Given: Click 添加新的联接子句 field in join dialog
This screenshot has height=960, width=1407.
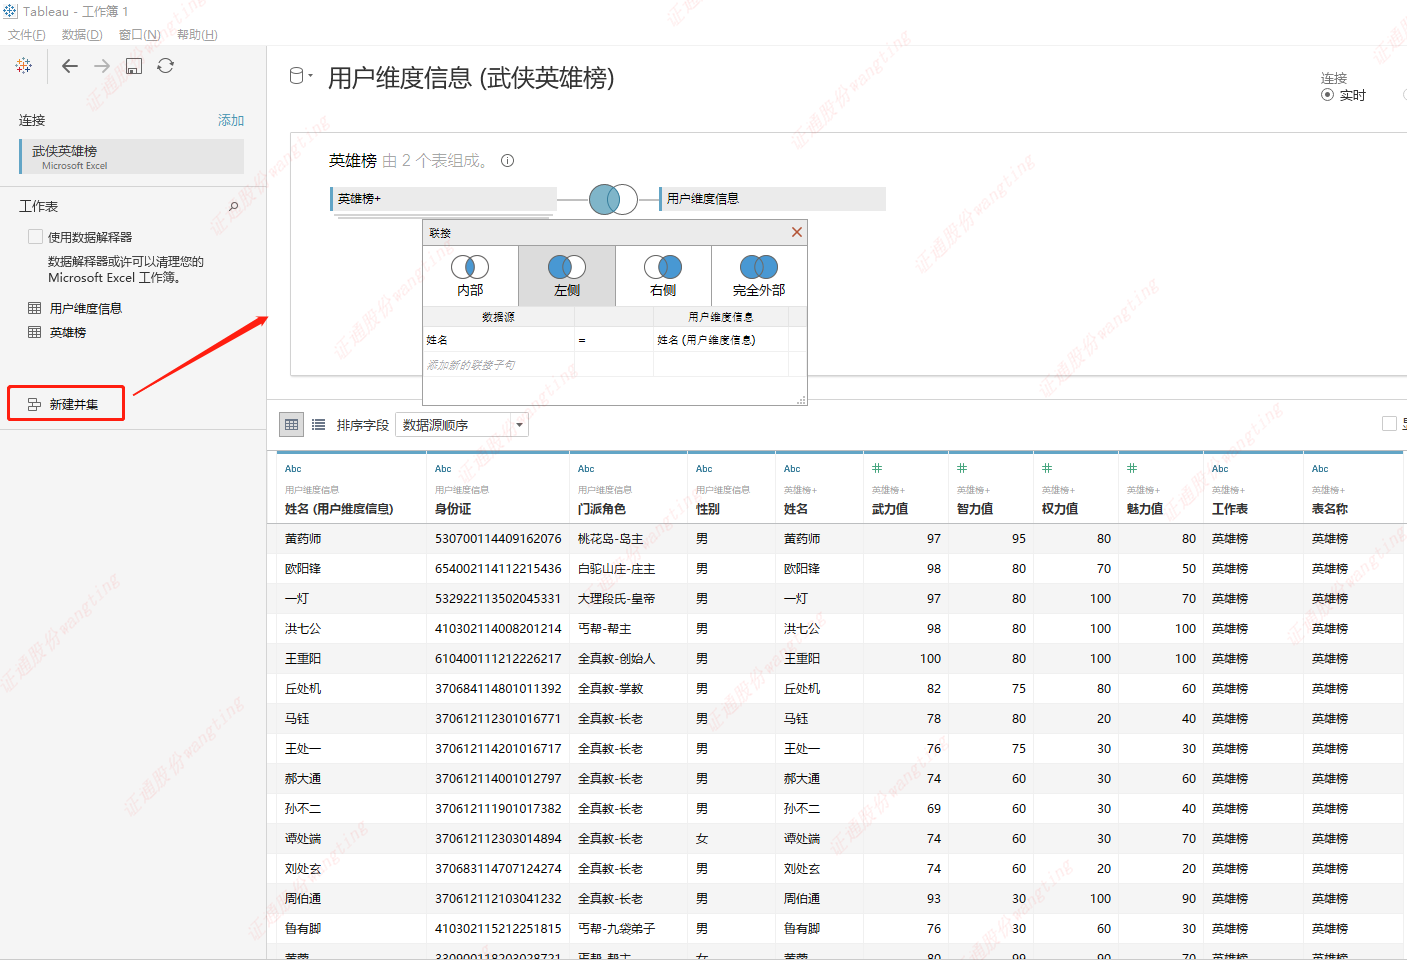Looking at the screenshot, I should (x=498, y=365).
